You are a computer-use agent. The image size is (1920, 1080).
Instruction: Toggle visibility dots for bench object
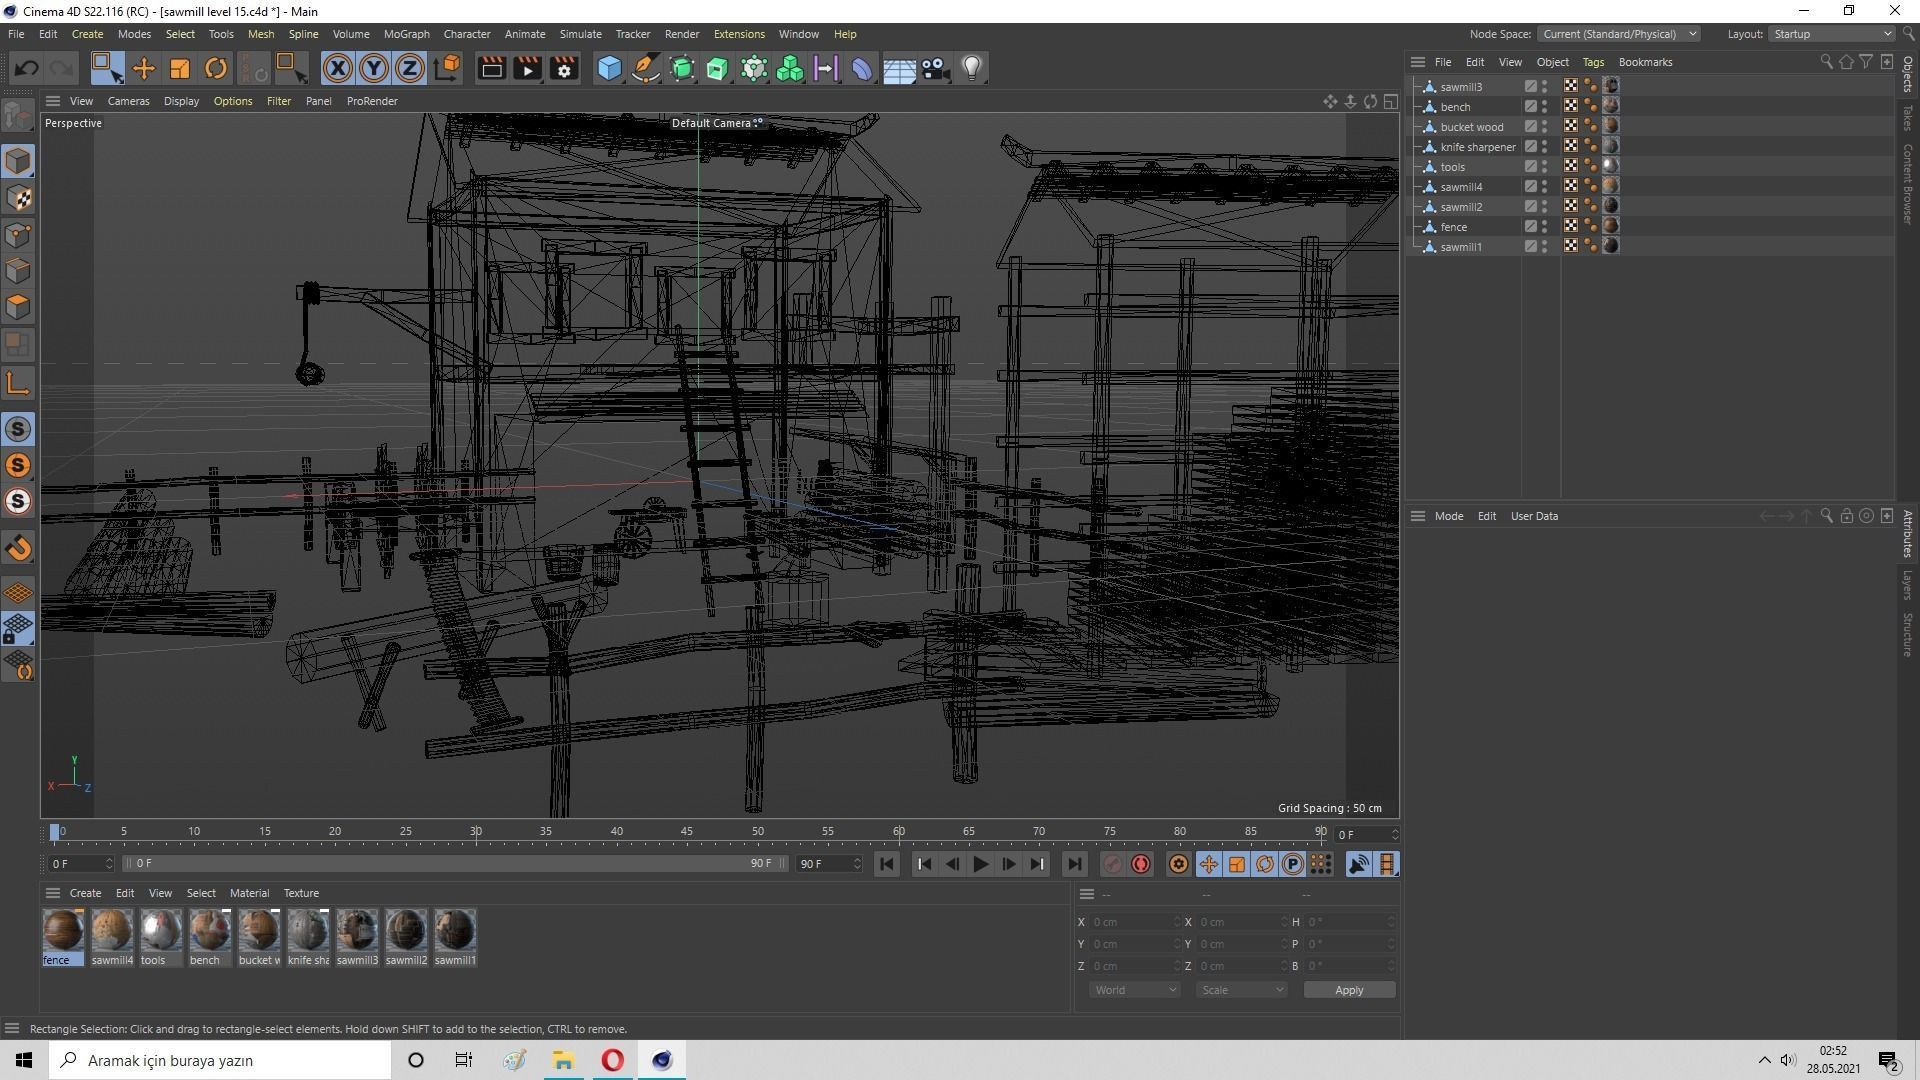(1545, 106)
